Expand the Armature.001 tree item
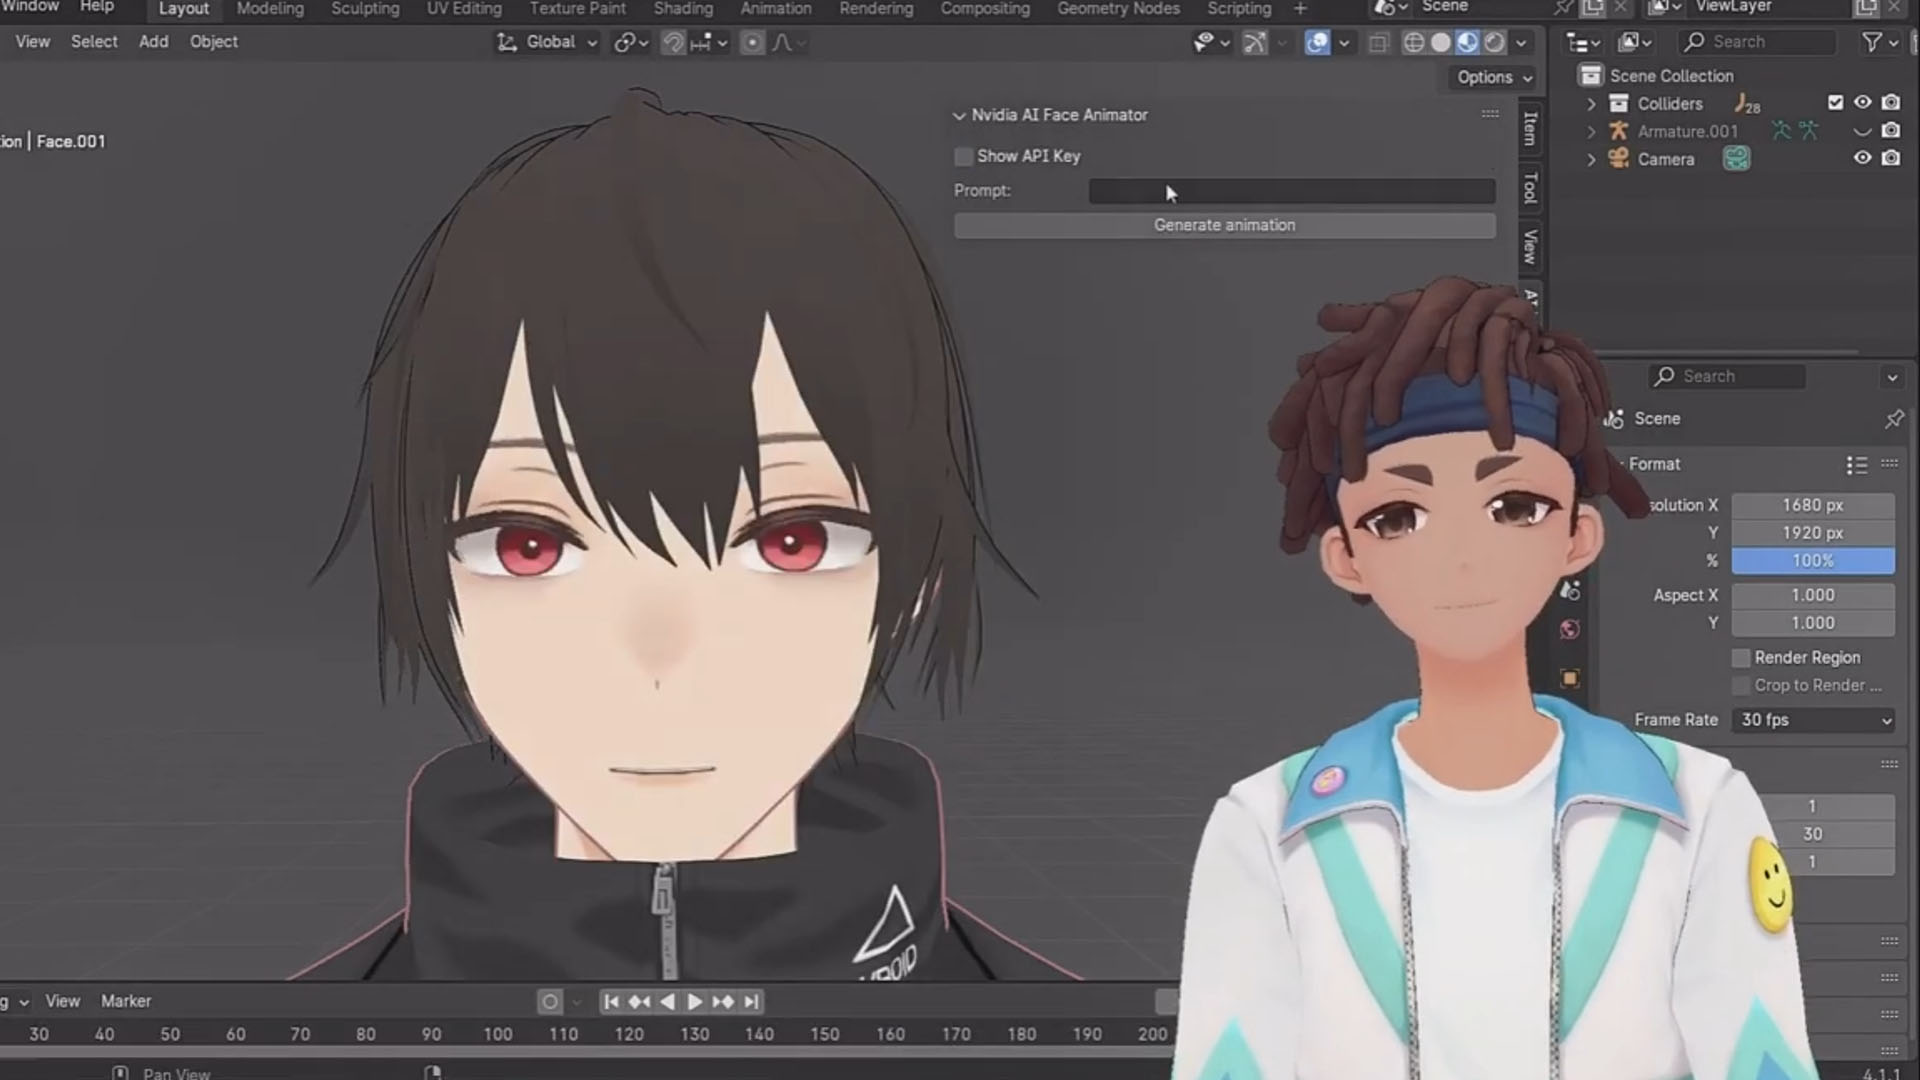1920x1080 pixels. click(x=1591, y=131)
